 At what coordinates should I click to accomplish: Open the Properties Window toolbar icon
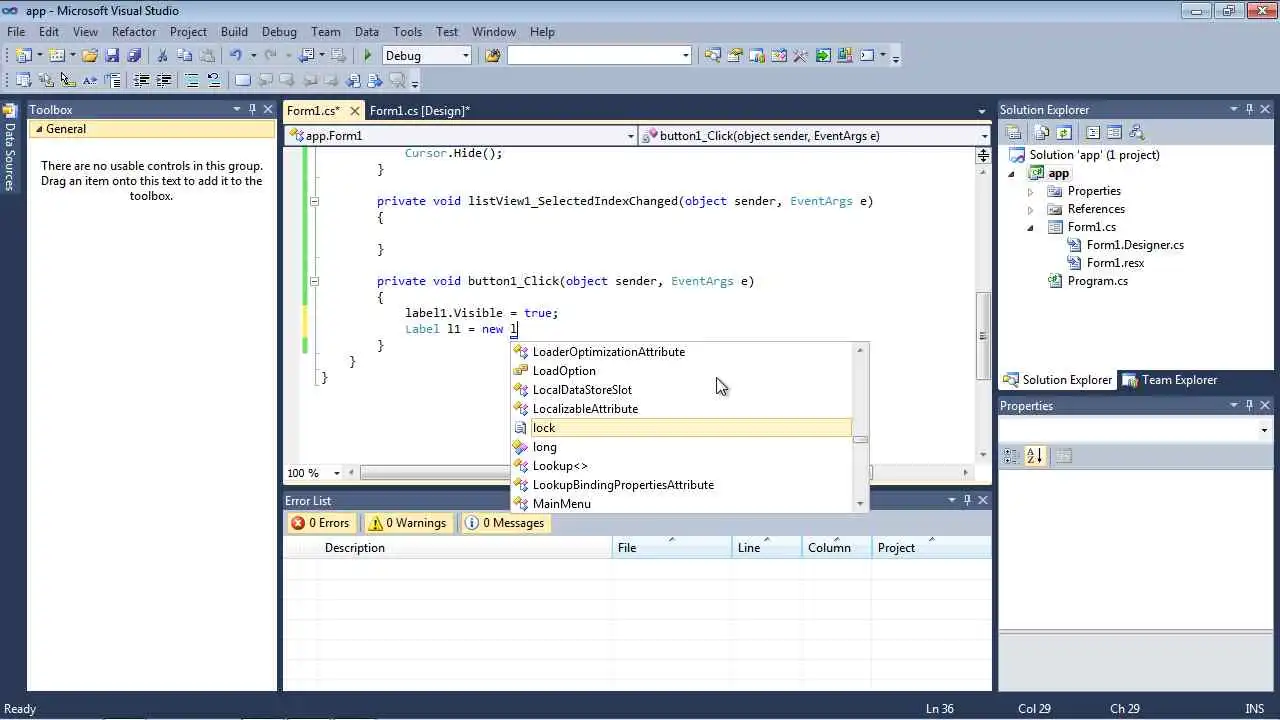(734, 56)
